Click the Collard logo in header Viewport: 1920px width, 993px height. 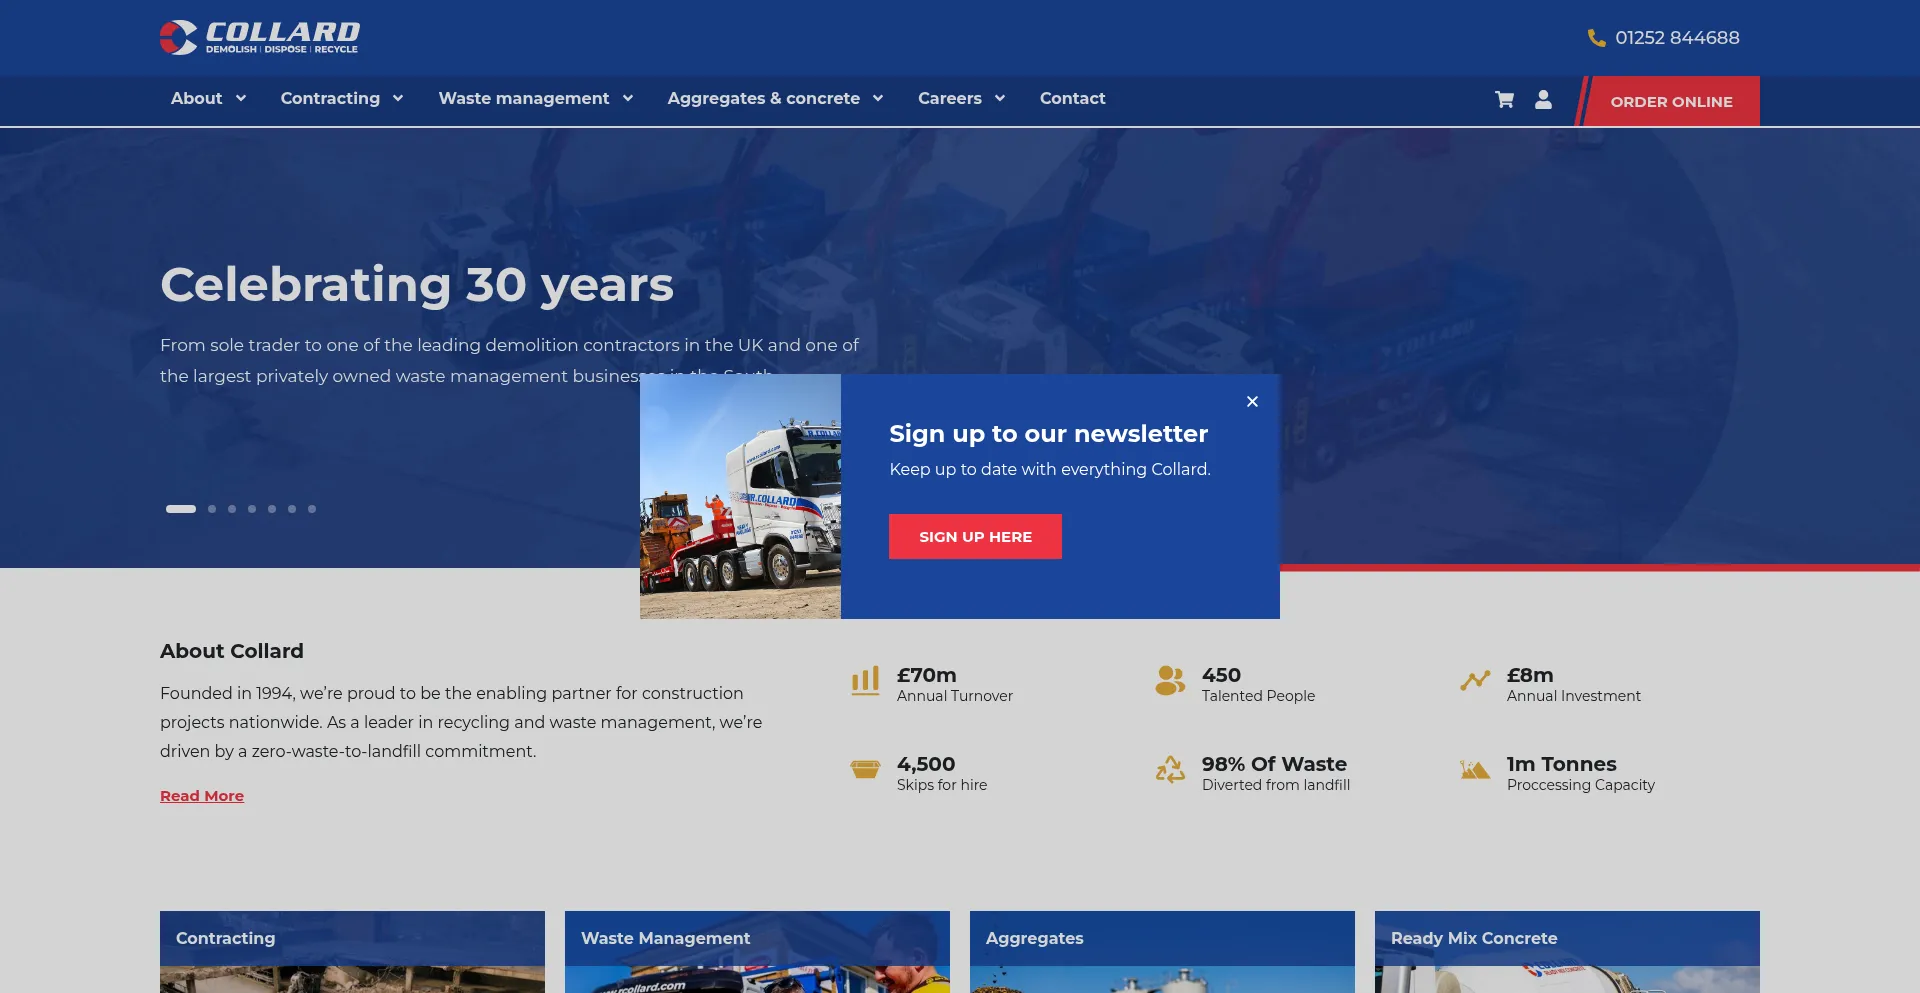click(260, 37)
